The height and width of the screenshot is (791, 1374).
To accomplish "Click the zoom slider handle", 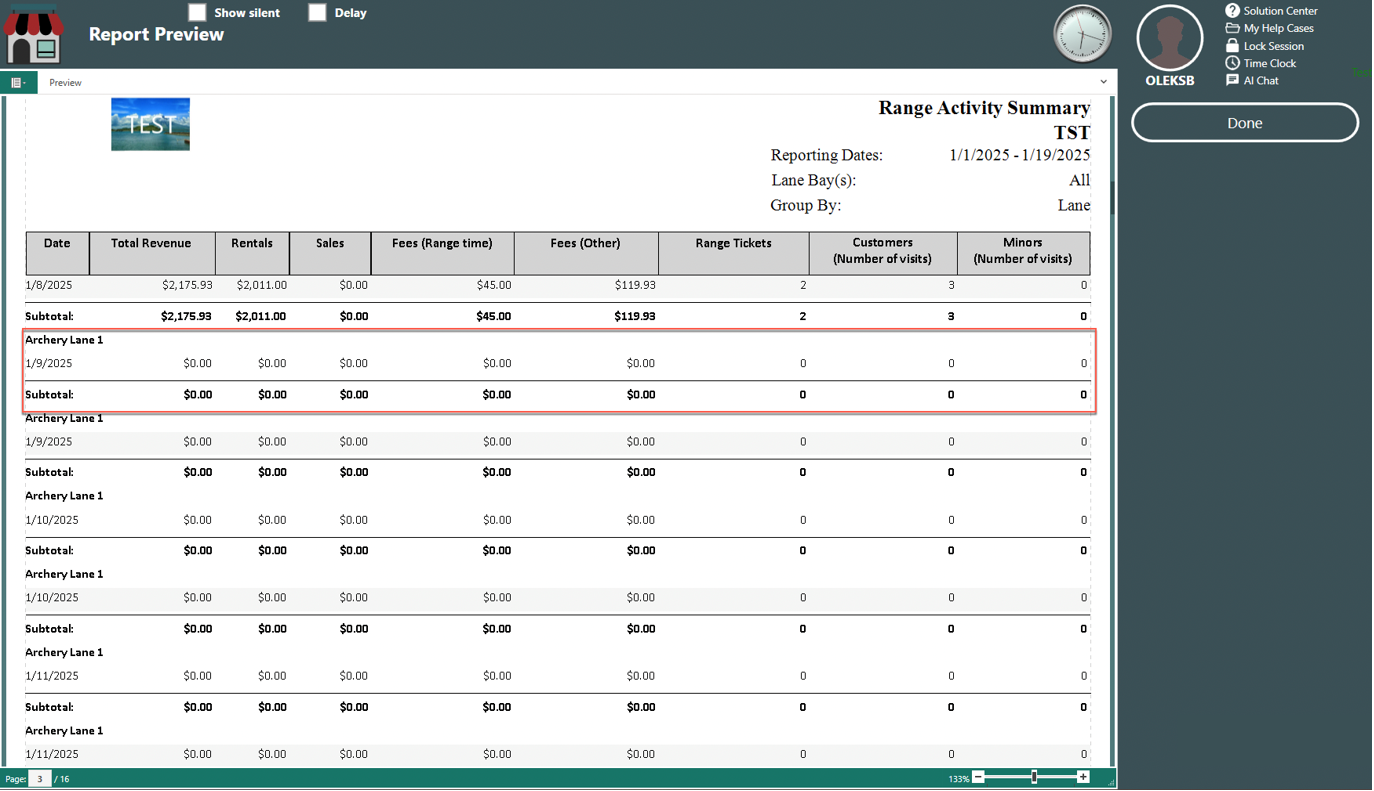I will tap(1034, 777).
